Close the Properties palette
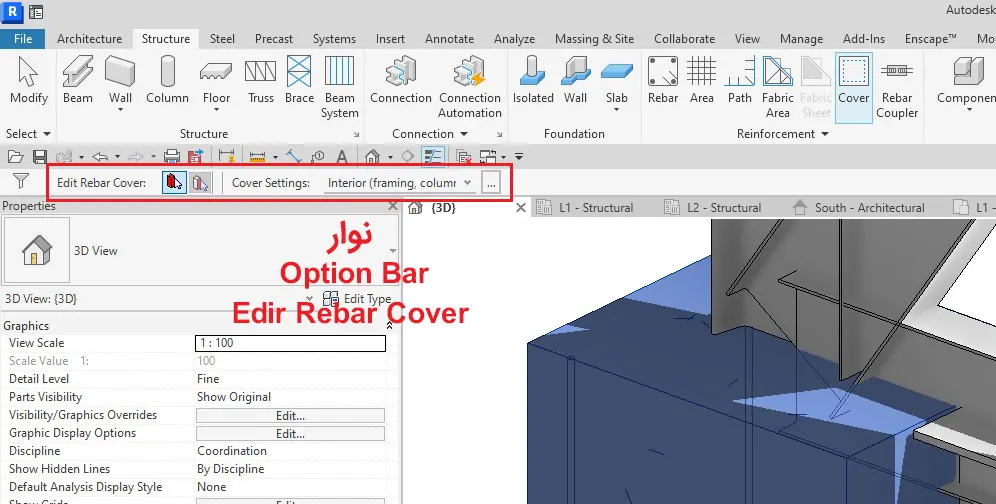This screenshot has width=996, height=504. click(393, 206)
